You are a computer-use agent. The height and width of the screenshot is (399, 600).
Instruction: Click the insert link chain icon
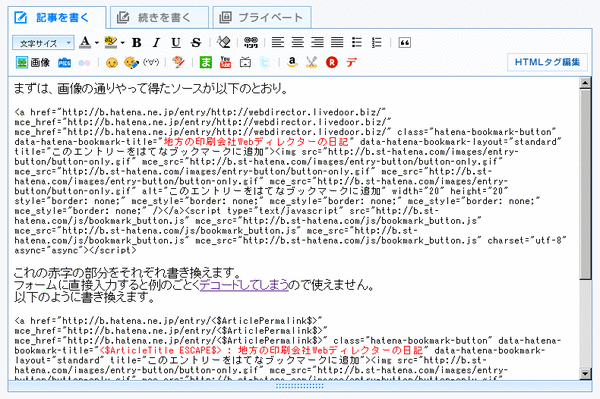click(x=251, y=42)
